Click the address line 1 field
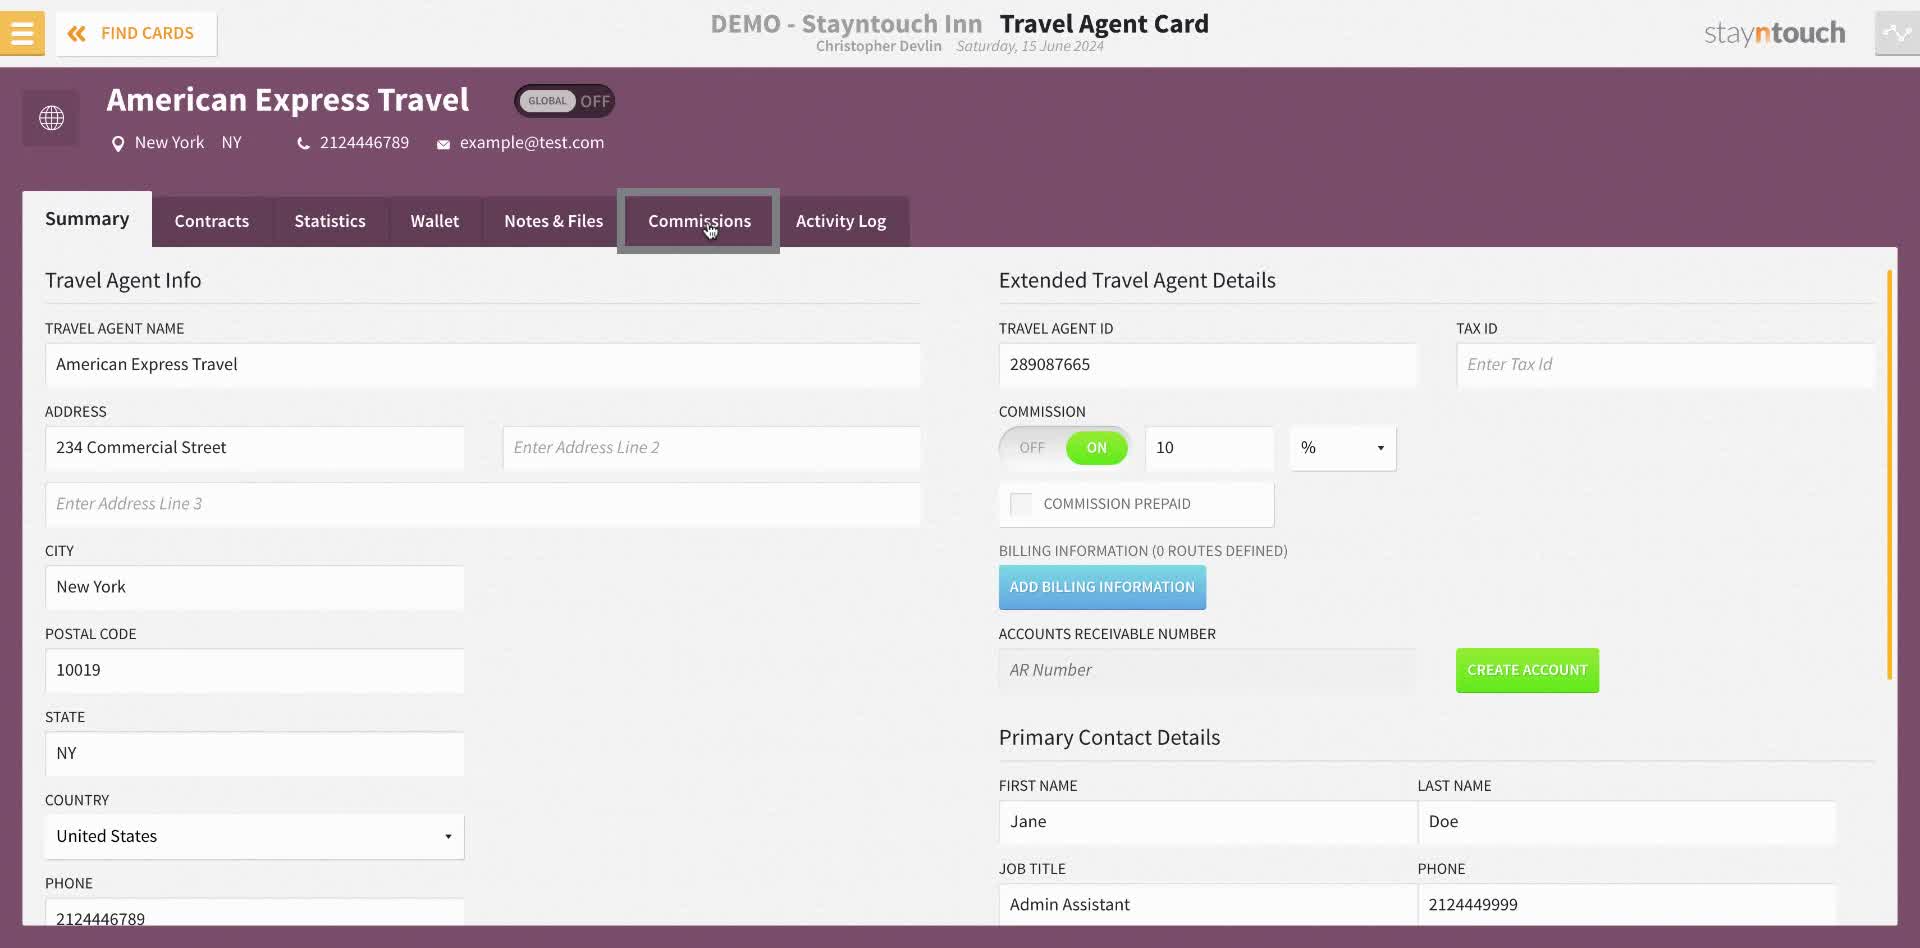 tap(254, 448)
